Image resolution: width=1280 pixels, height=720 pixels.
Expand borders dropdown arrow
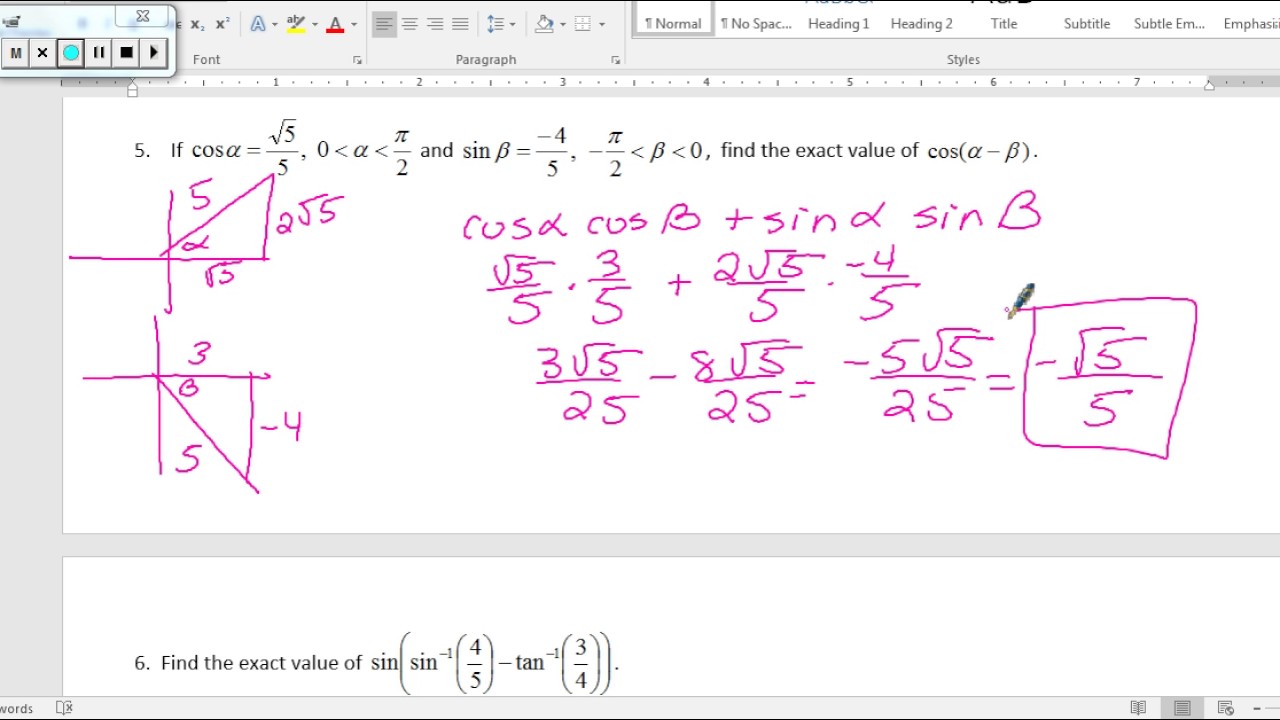click(x=601, y=24)
